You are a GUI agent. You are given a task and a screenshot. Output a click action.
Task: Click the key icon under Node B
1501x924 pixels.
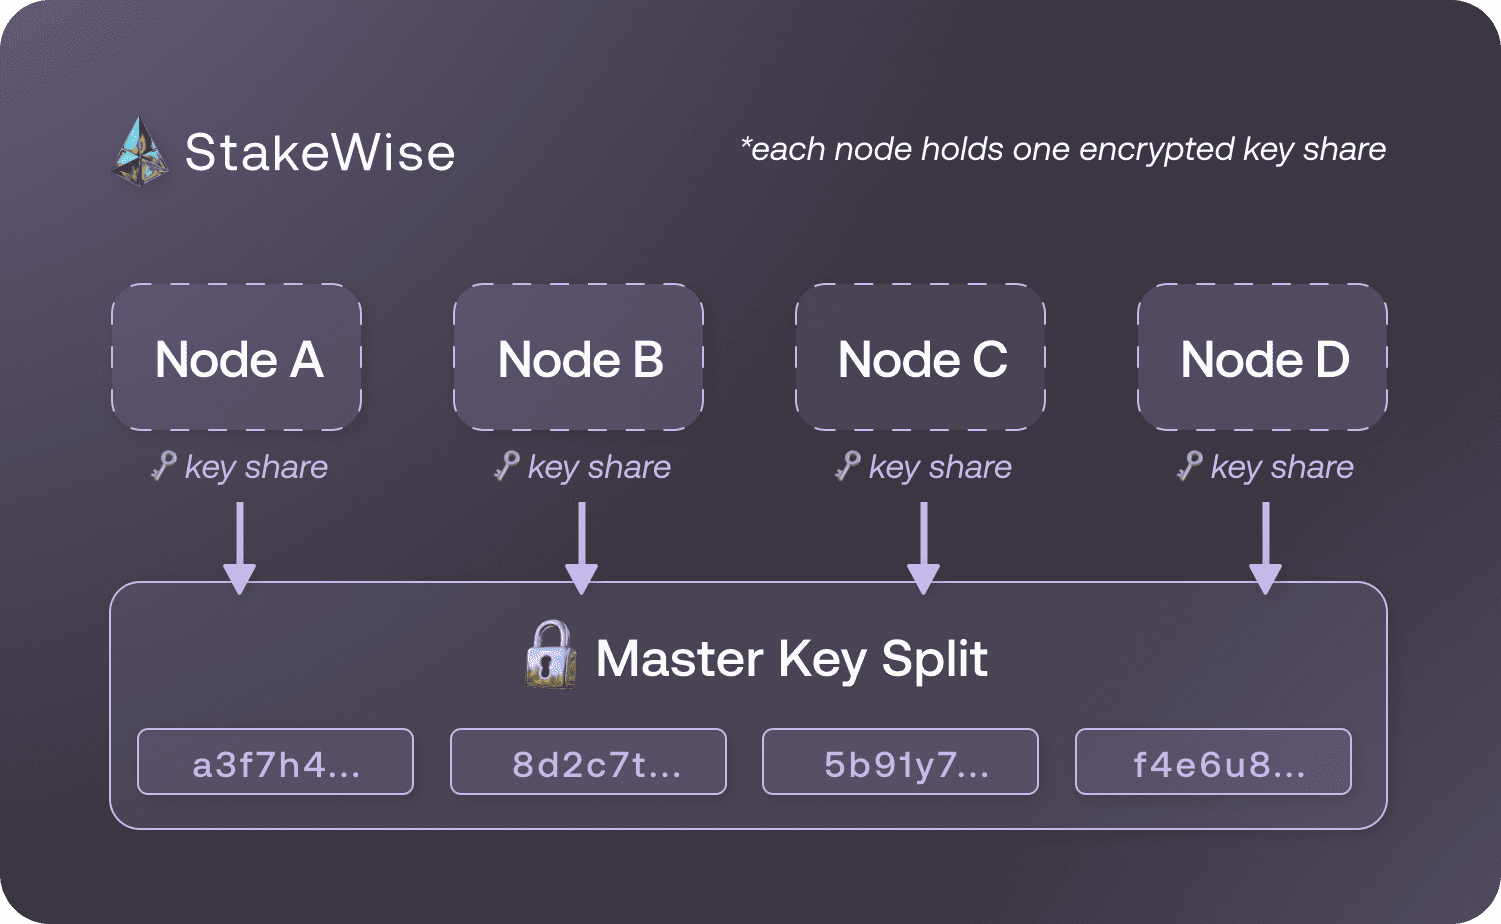[x=507, y=466]
